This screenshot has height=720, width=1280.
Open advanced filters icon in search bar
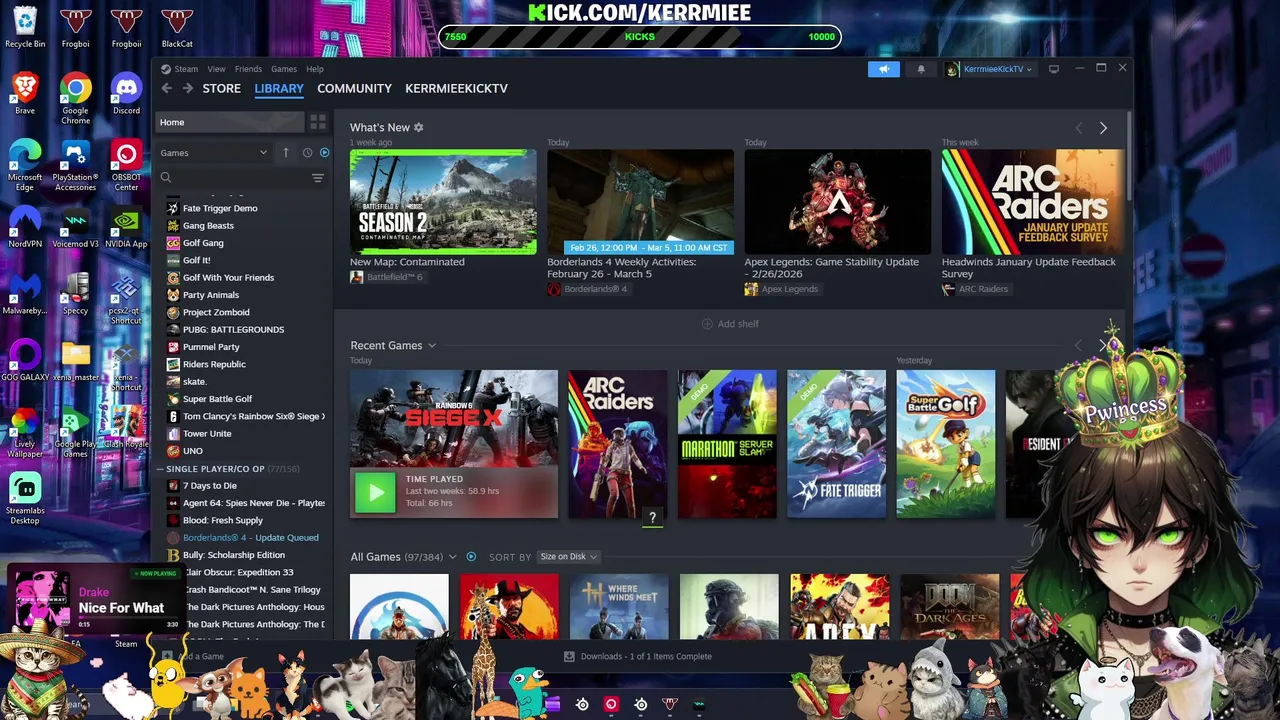pyautogui.click(x=318, y=178)
